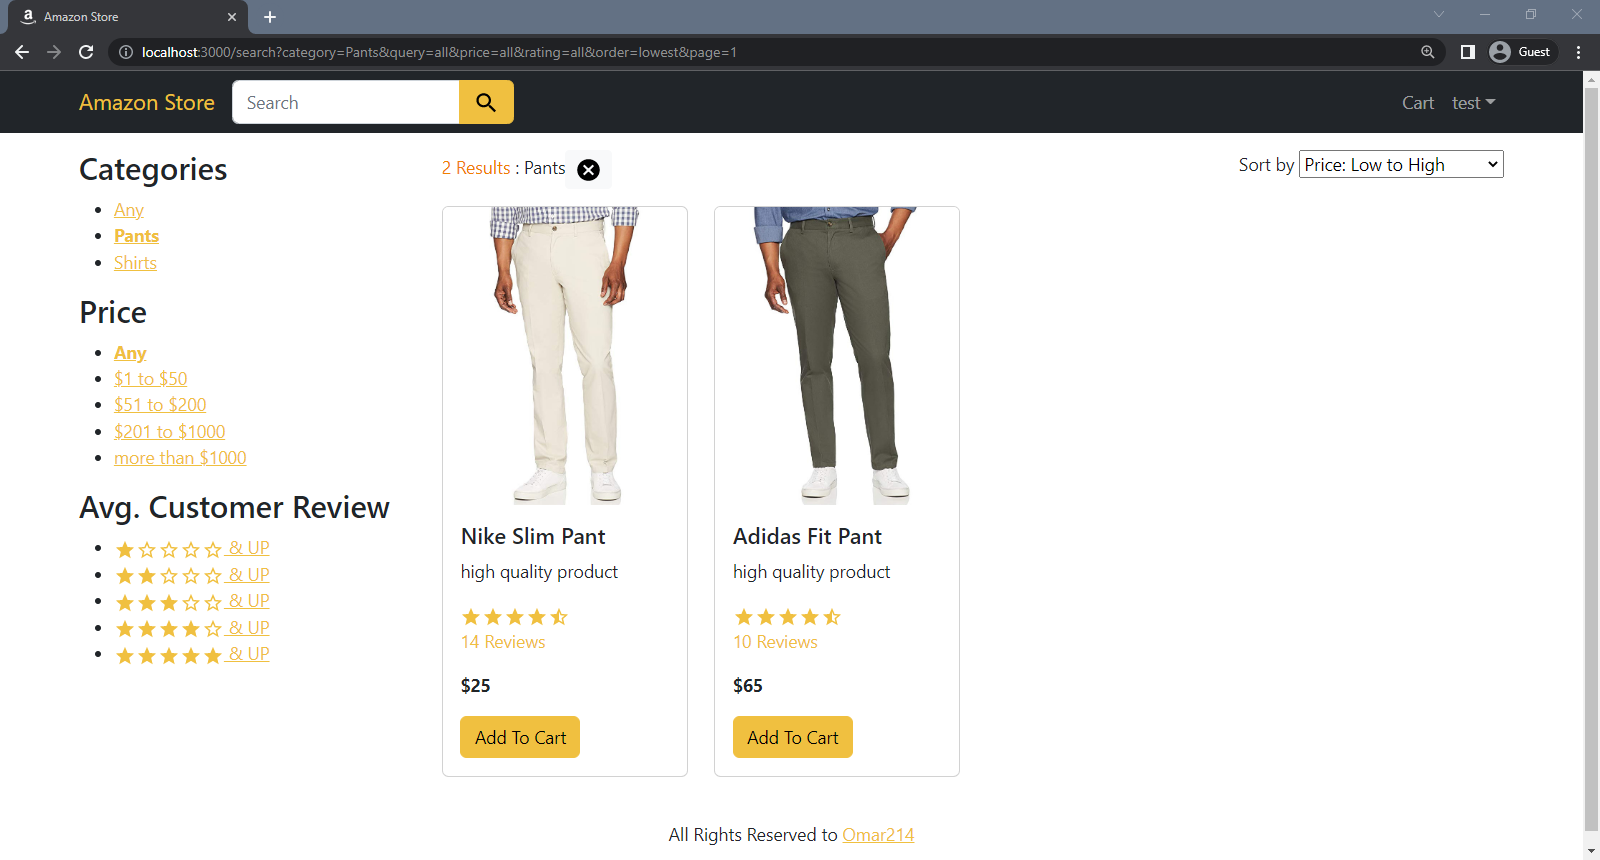Click the 2 Results text
The height and width of the screenshot is (860, 1600).
click(476, 168)
